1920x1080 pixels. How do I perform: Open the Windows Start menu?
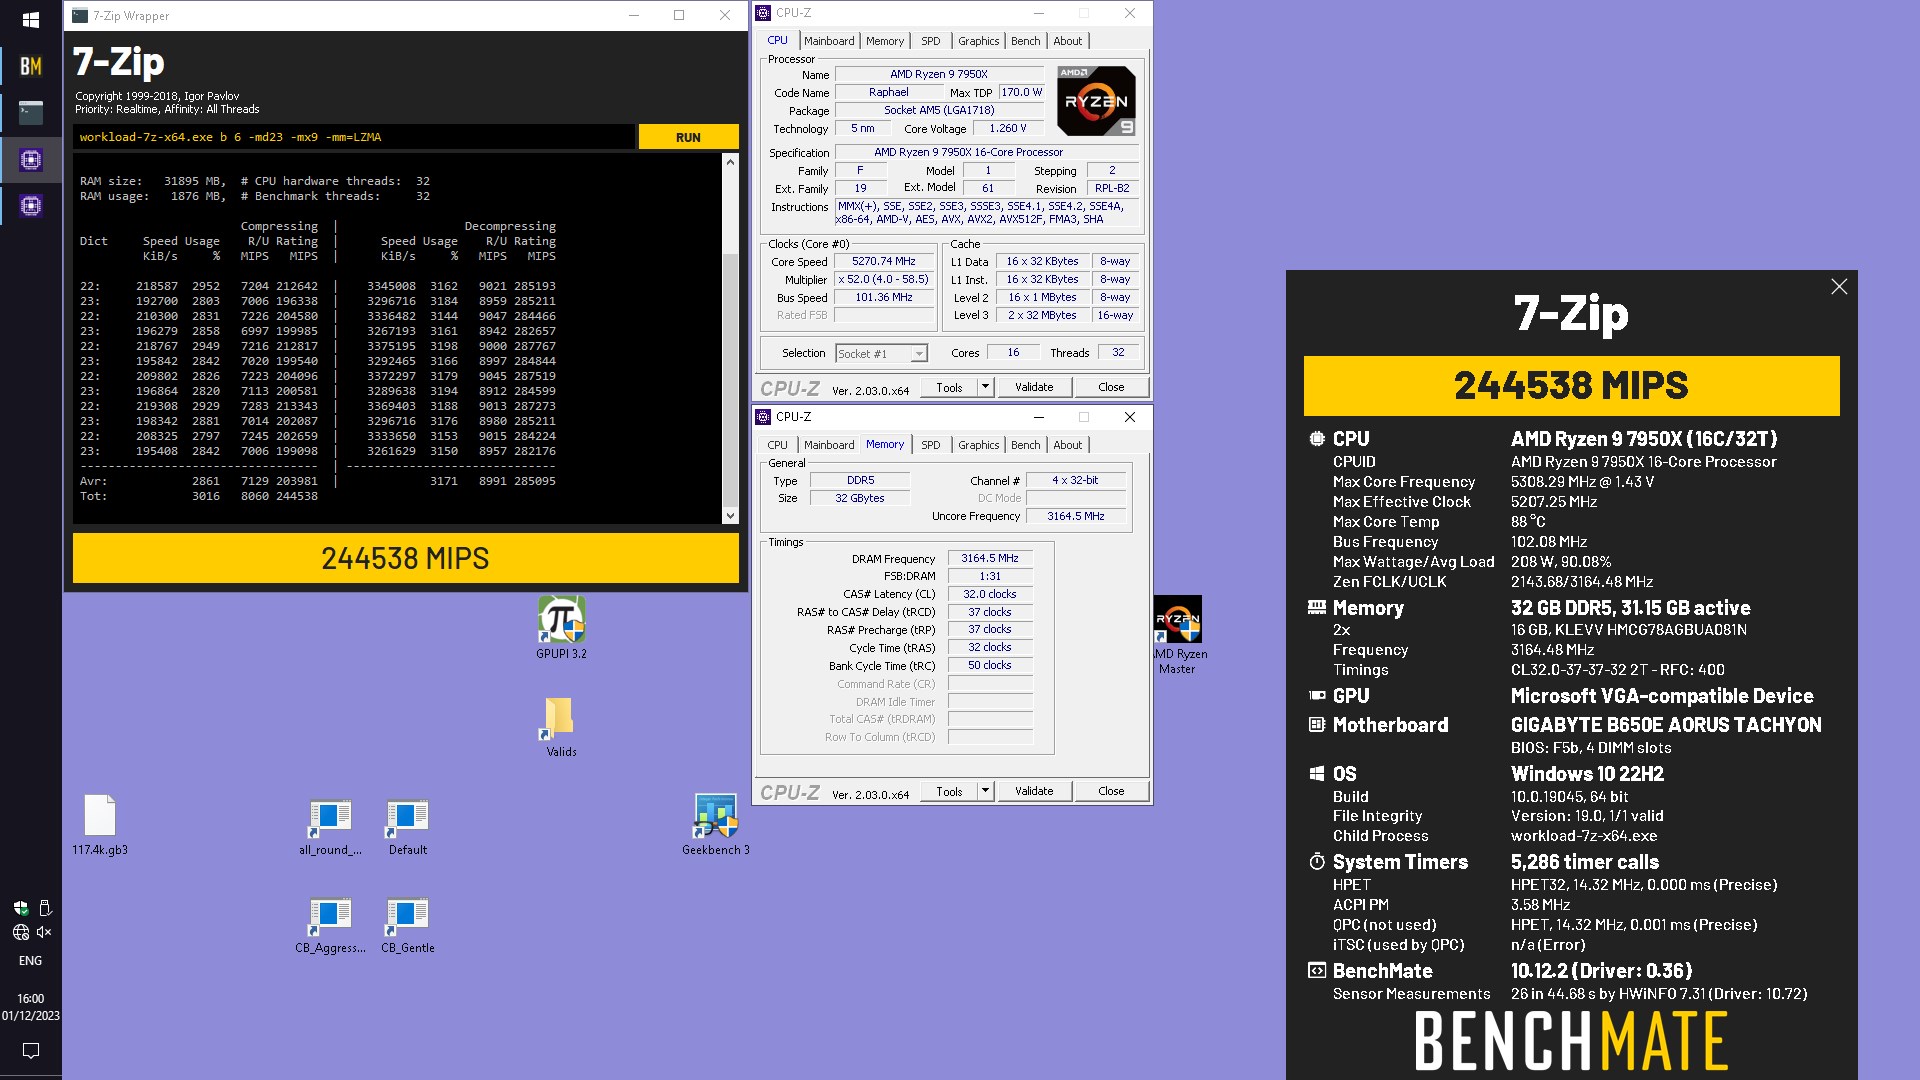[x=30, y=19]
